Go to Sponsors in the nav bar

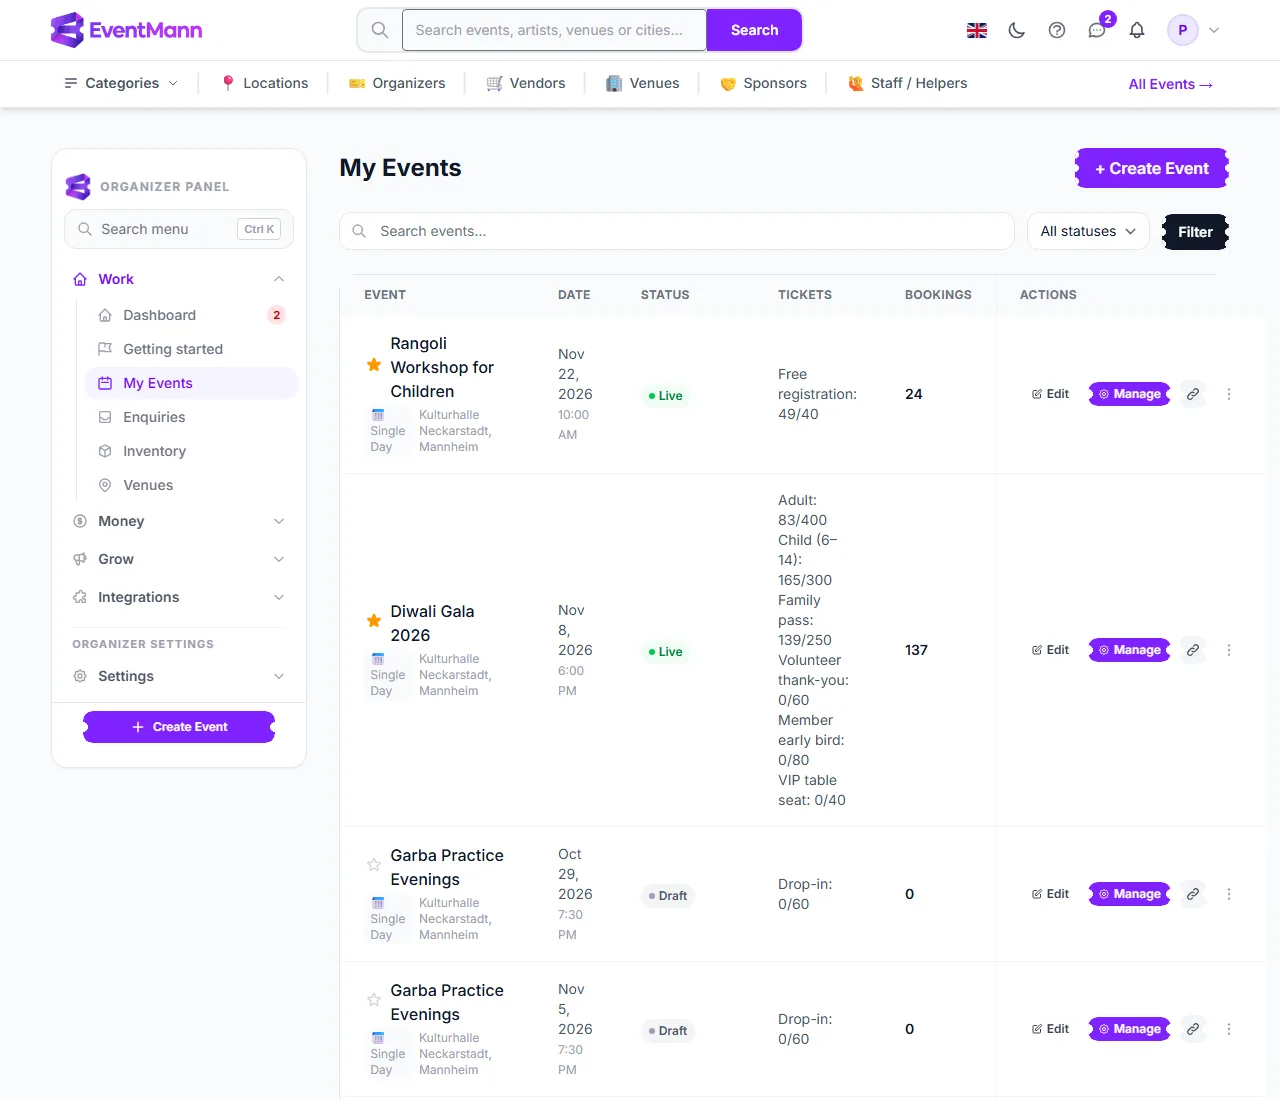tap(763, 83)
